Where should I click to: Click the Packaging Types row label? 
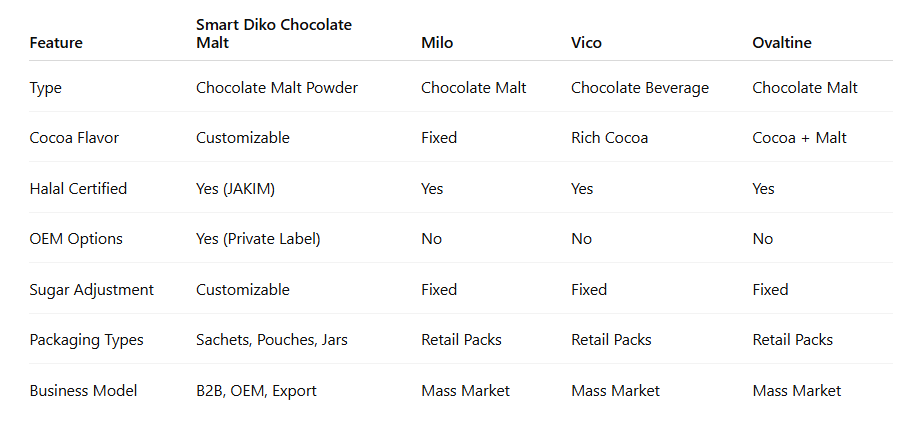pyautogui.click(x=86, y=340)
